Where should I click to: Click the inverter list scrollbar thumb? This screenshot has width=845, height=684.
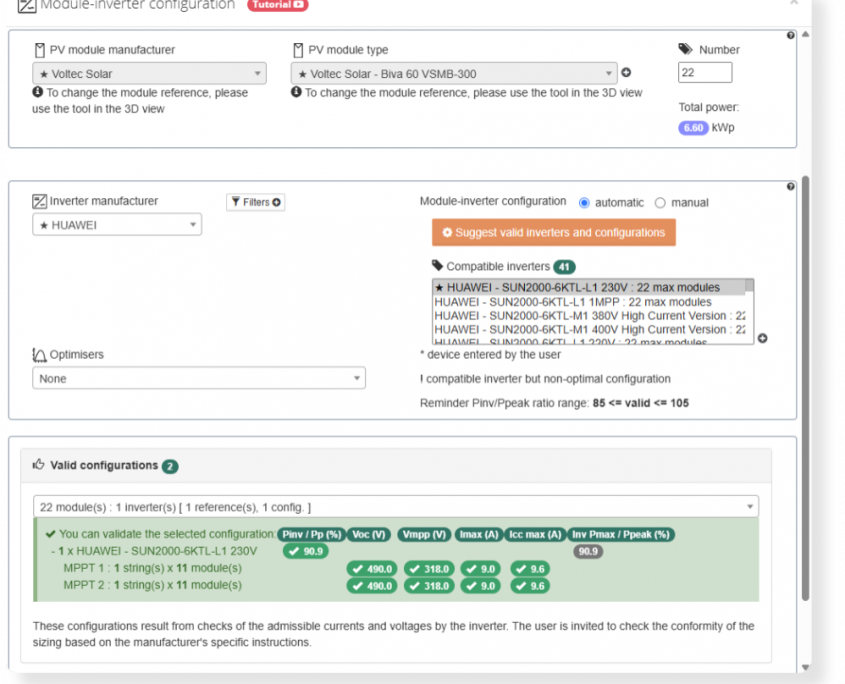click(749, 286)
